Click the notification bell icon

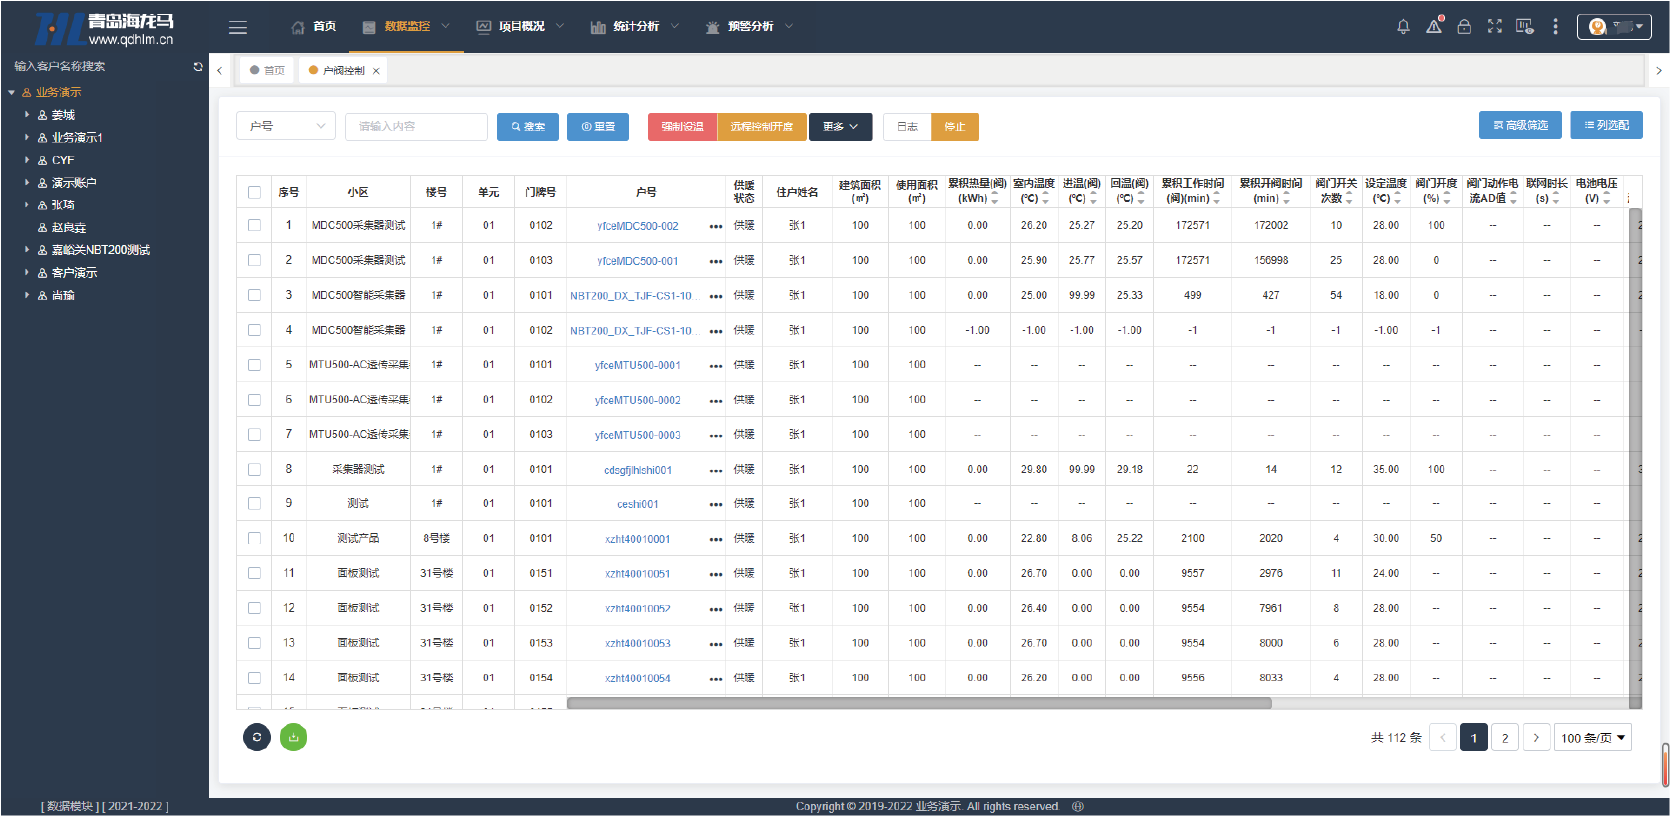pyautogui.click(x=1403, y=27)
